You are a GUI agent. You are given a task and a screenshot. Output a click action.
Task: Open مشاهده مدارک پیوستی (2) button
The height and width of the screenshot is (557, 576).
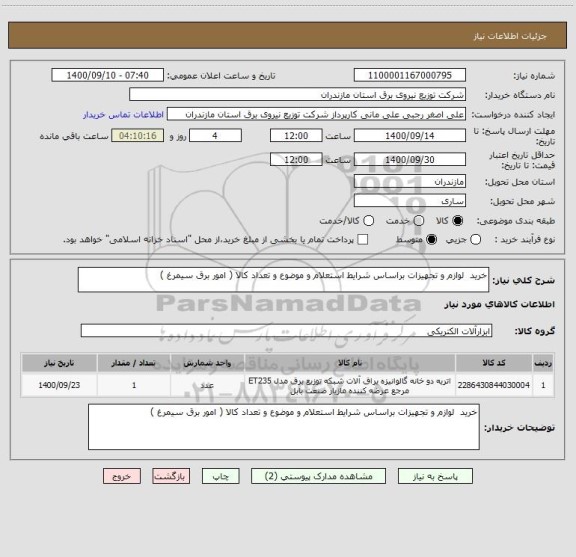pyautogui.click(x=318, y=476)
